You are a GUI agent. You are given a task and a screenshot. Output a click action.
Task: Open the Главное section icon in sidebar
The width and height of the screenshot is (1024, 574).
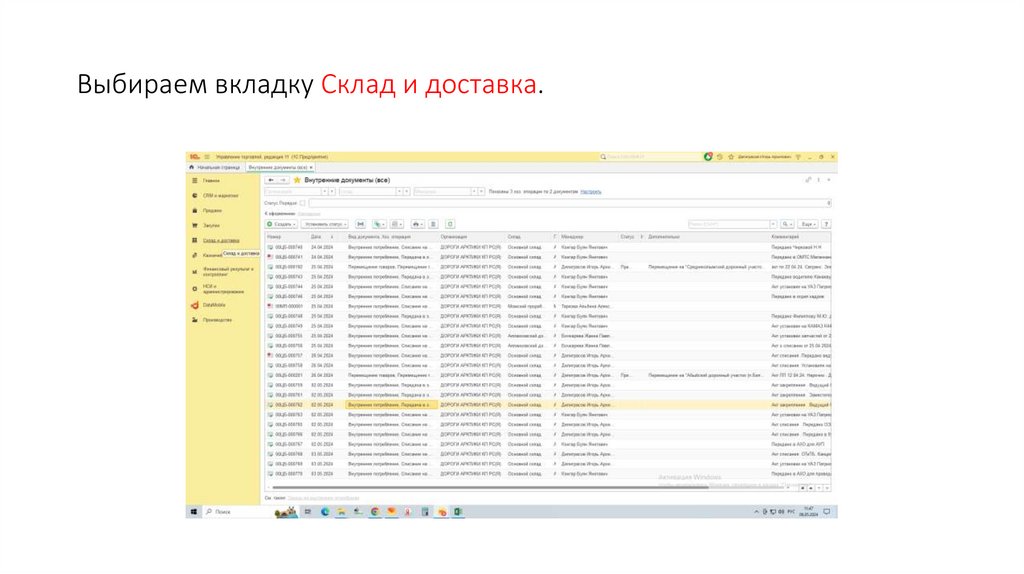(x=195, y=180)
